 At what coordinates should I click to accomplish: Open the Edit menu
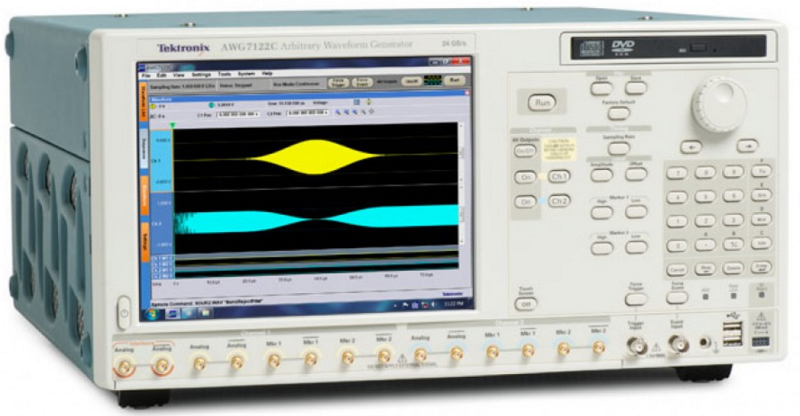click(x=162, y=75)
